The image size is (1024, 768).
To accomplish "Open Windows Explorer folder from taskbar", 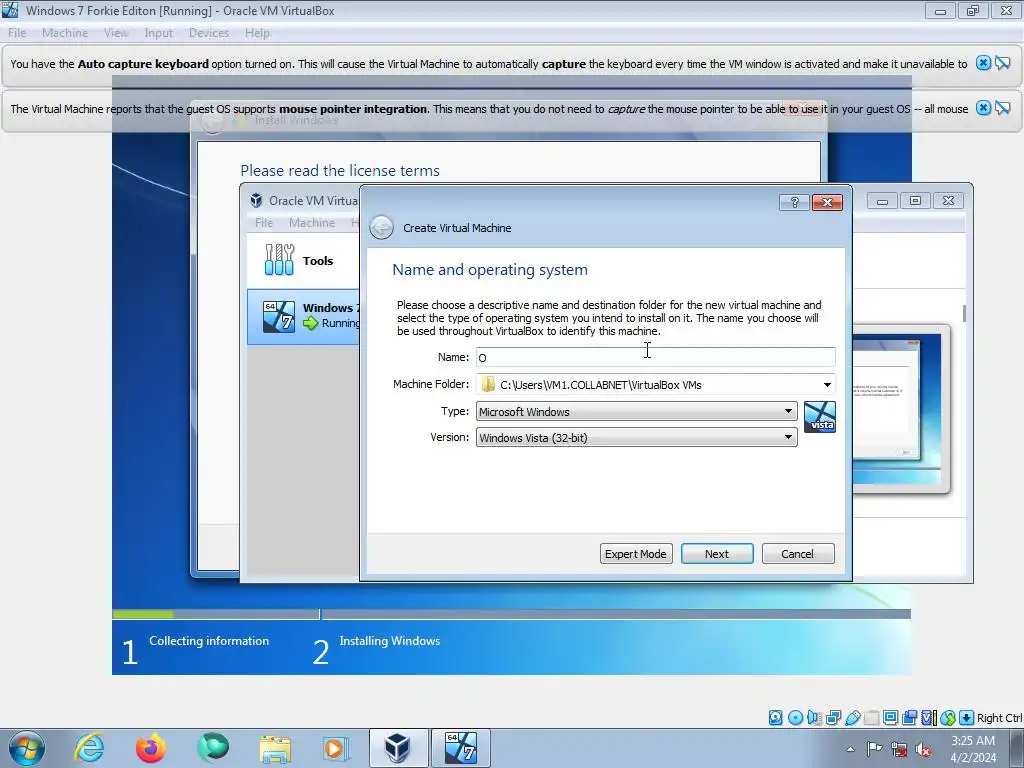I will (275, 748).
